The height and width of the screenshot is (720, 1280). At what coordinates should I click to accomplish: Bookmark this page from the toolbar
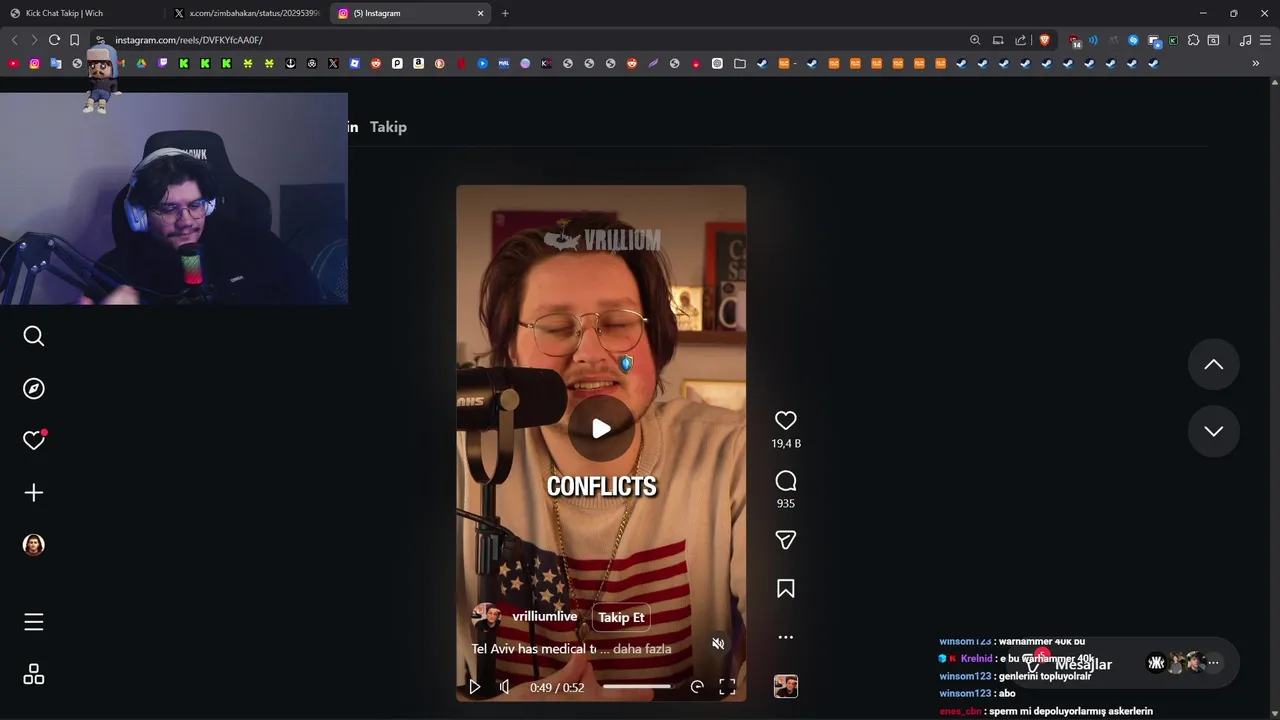(74, 40)
